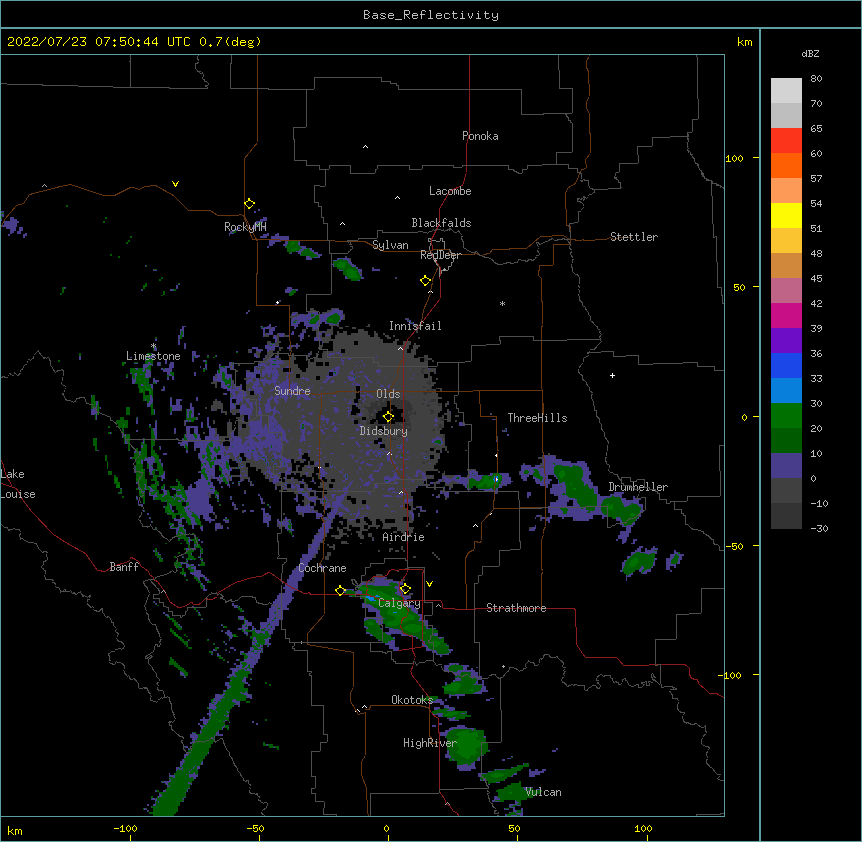
Task: Click the Base_Reflectivity title
Action: 431,15
